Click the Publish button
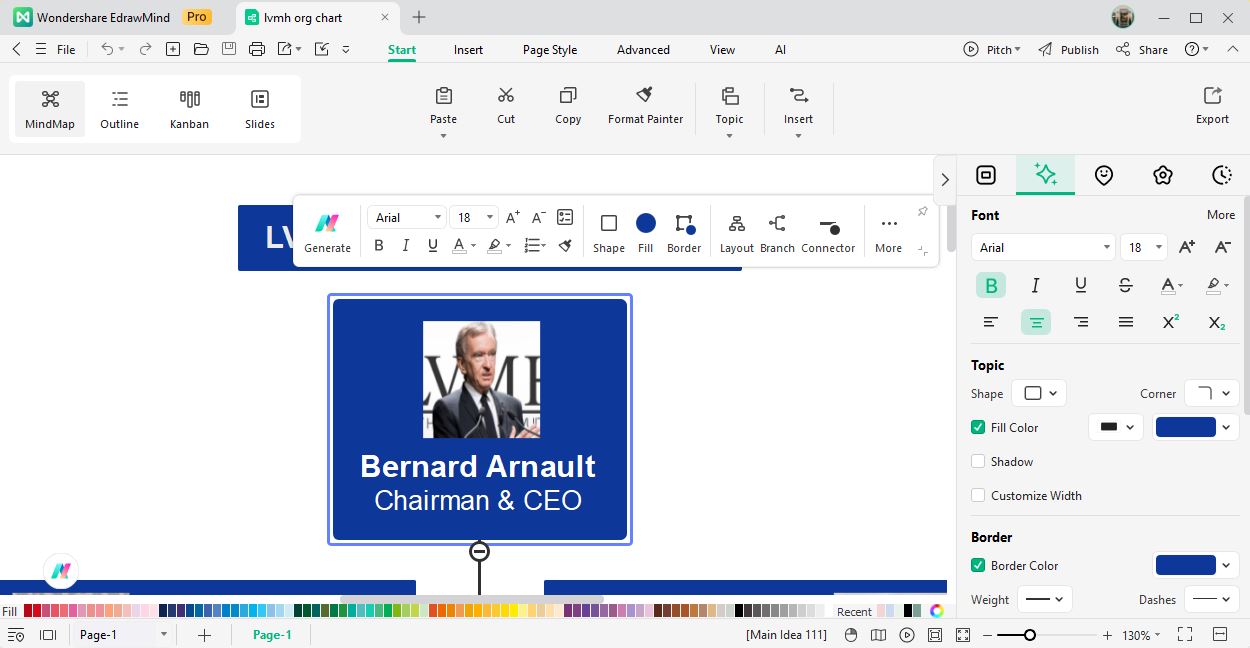This screenshot has width=1250, height=648. (x=1068, y=49)
